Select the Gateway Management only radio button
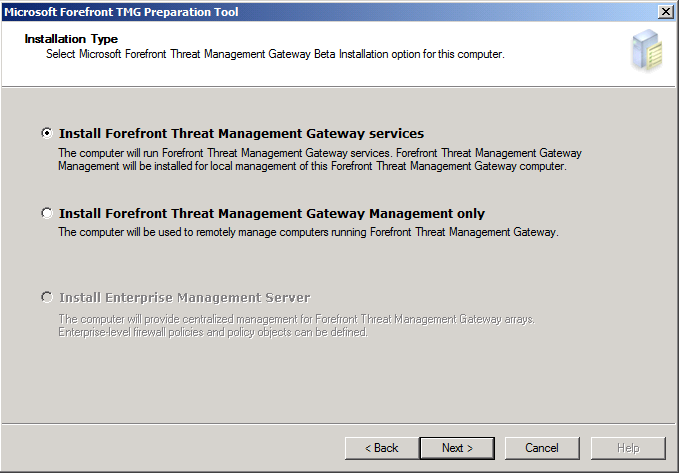Viewport: 679px width, 473px height. 46,213
